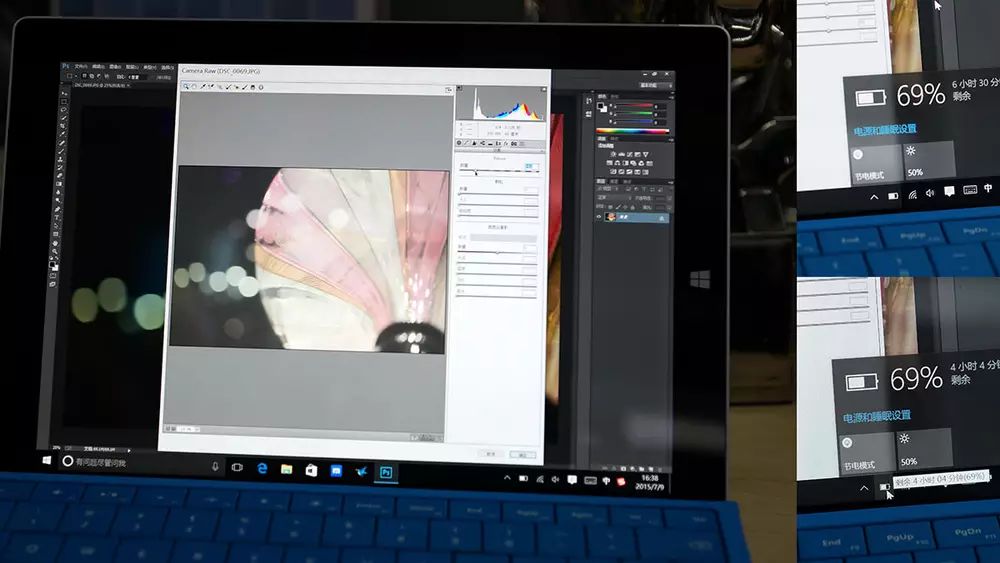Image resolution: width=1000 pixels, height=563 pixels.
Task: Pick the Camera Raw Zoom tool
Action: pyautogui.click(x=187, y=86)
